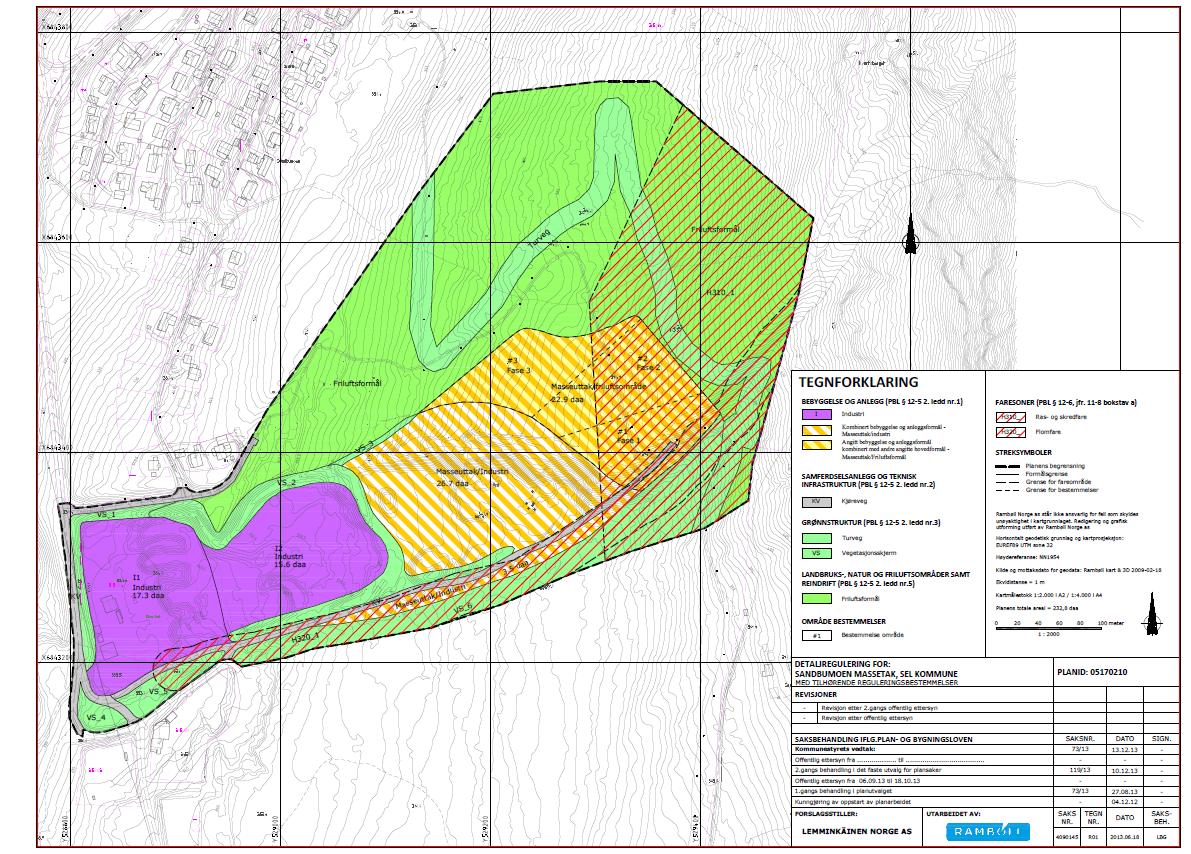Click the TEGNFORKLARING legend heading
The image size is (1191, 854).
(x=858, y=383)
